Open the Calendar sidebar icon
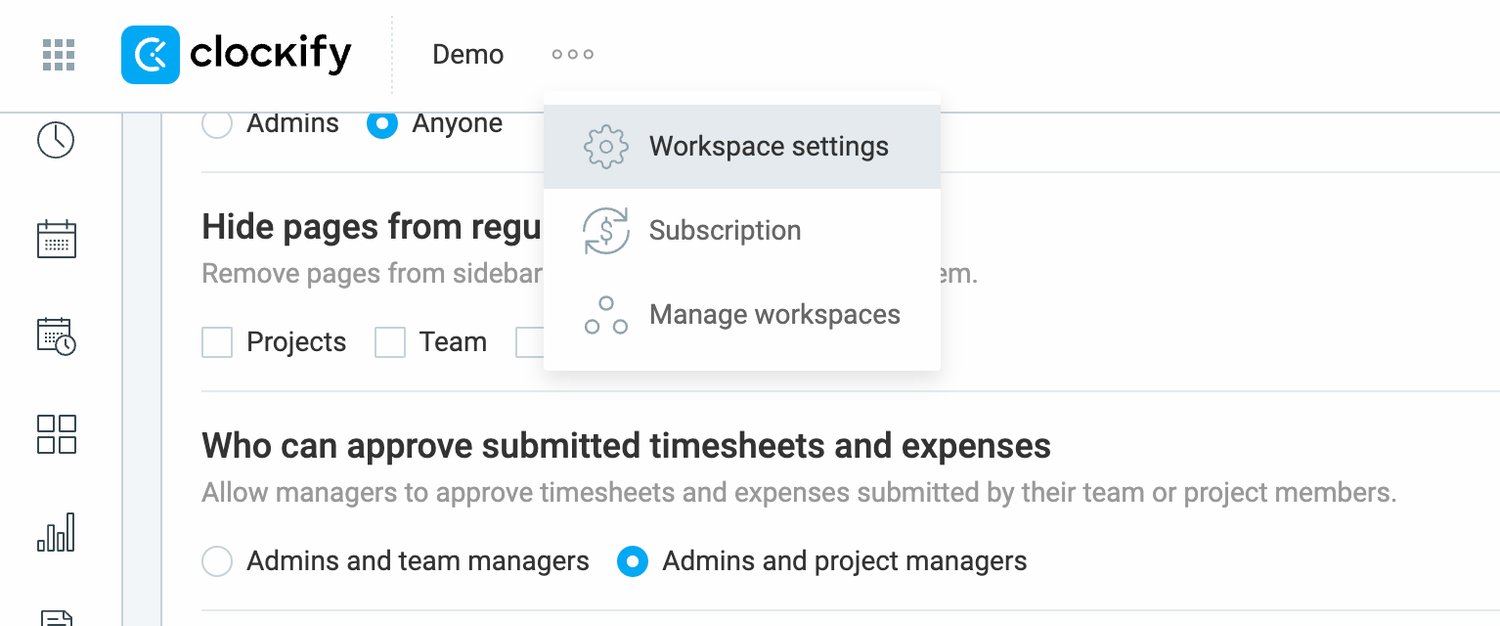 point(56,239)
